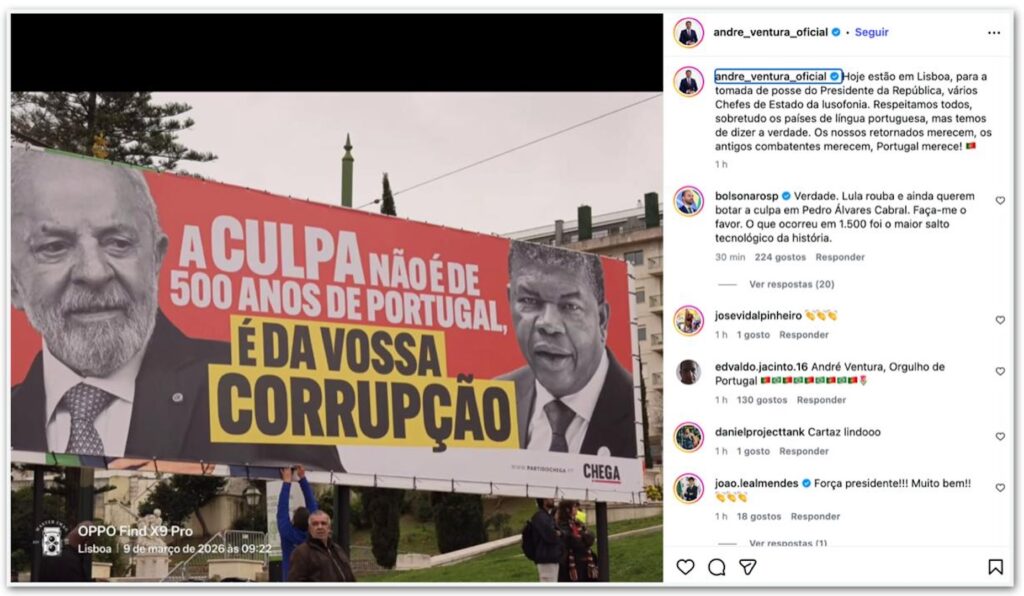Like the bolsonarosp comment

(x=1000, y=200)
